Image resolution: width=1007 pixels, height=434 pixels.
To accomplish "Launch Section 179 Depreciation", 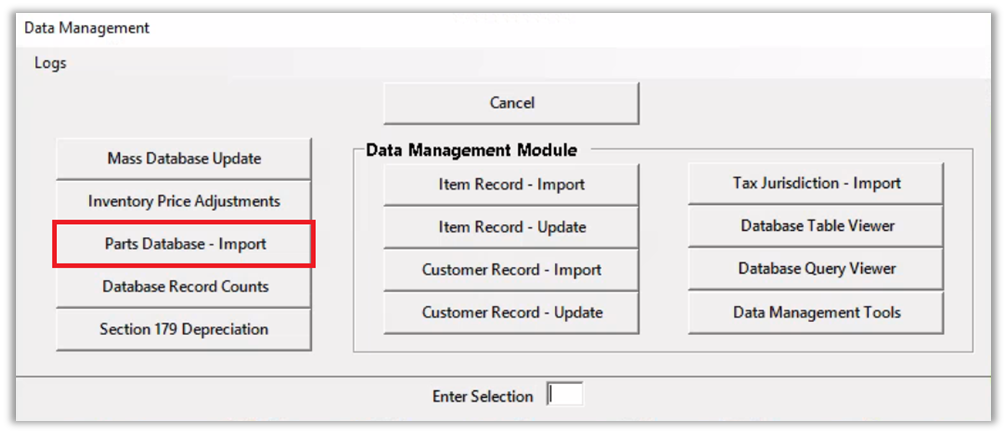I will 184,329.
